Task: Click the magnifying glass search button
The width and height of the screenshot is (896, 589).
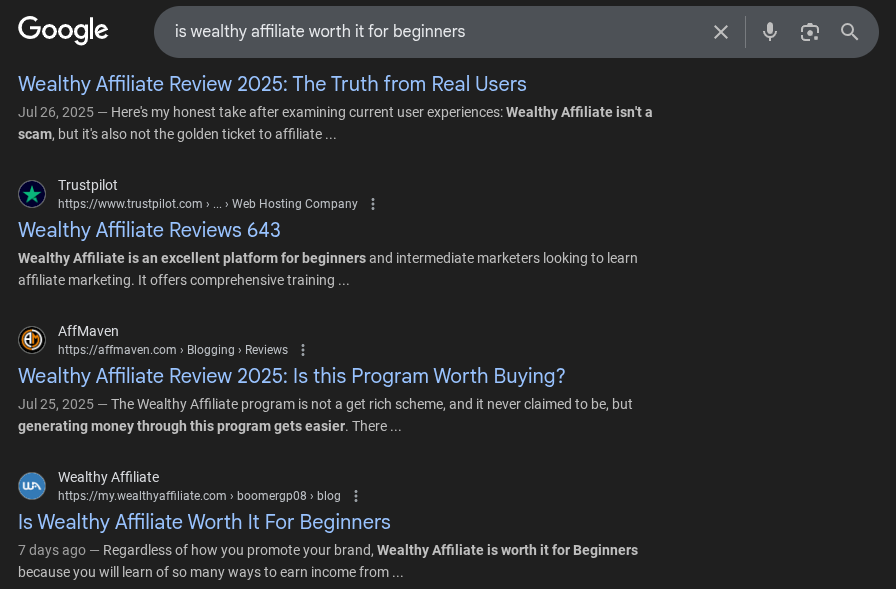Action: 850,32
